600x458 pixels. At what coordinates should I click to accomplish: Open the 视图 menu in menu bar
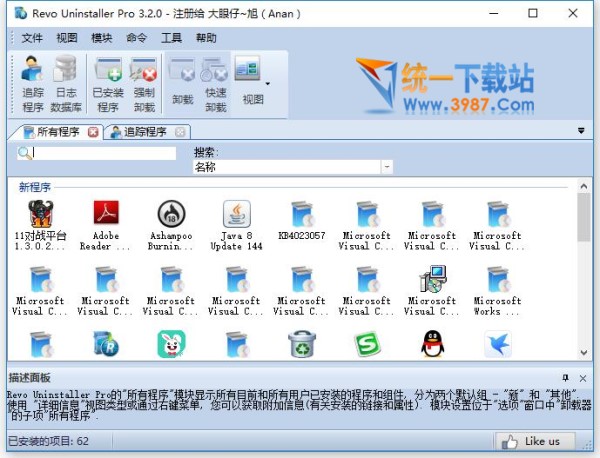67,38
